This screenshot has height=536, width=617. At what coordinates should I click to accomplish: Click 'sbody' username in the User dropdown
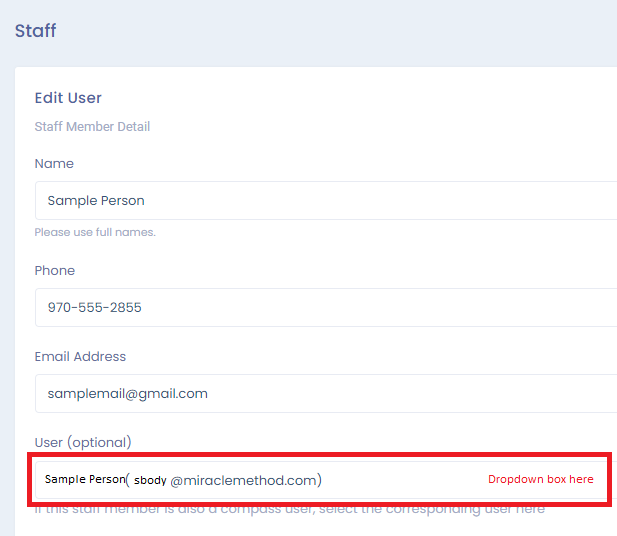click(x=150, y=480)
